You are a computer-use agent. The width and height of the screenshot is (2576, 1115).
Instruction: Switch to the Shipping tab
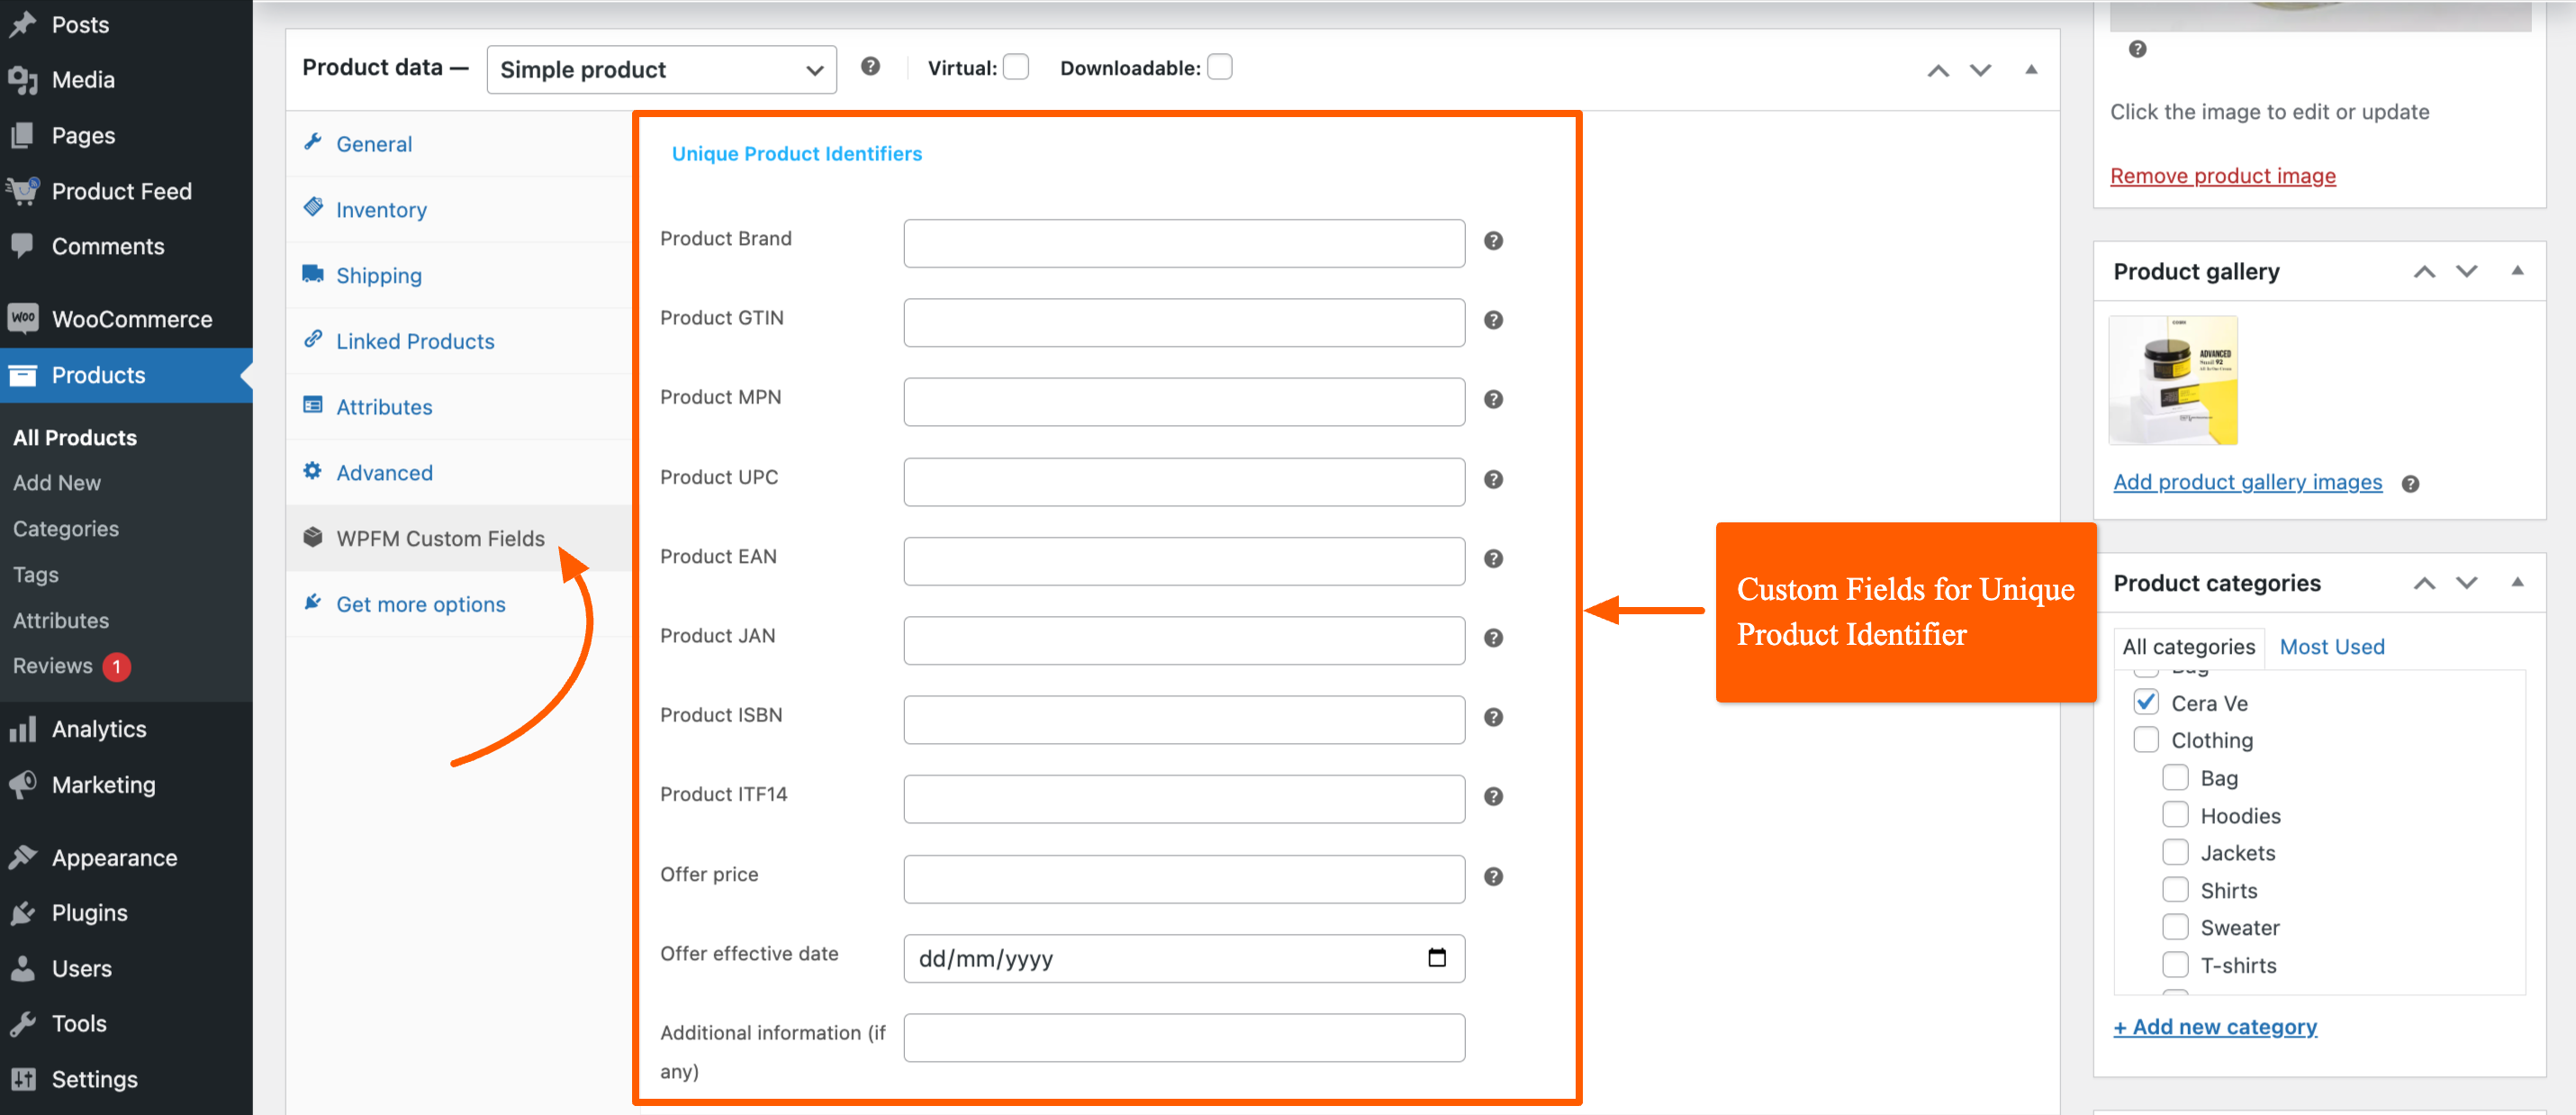tap(459, 275)
